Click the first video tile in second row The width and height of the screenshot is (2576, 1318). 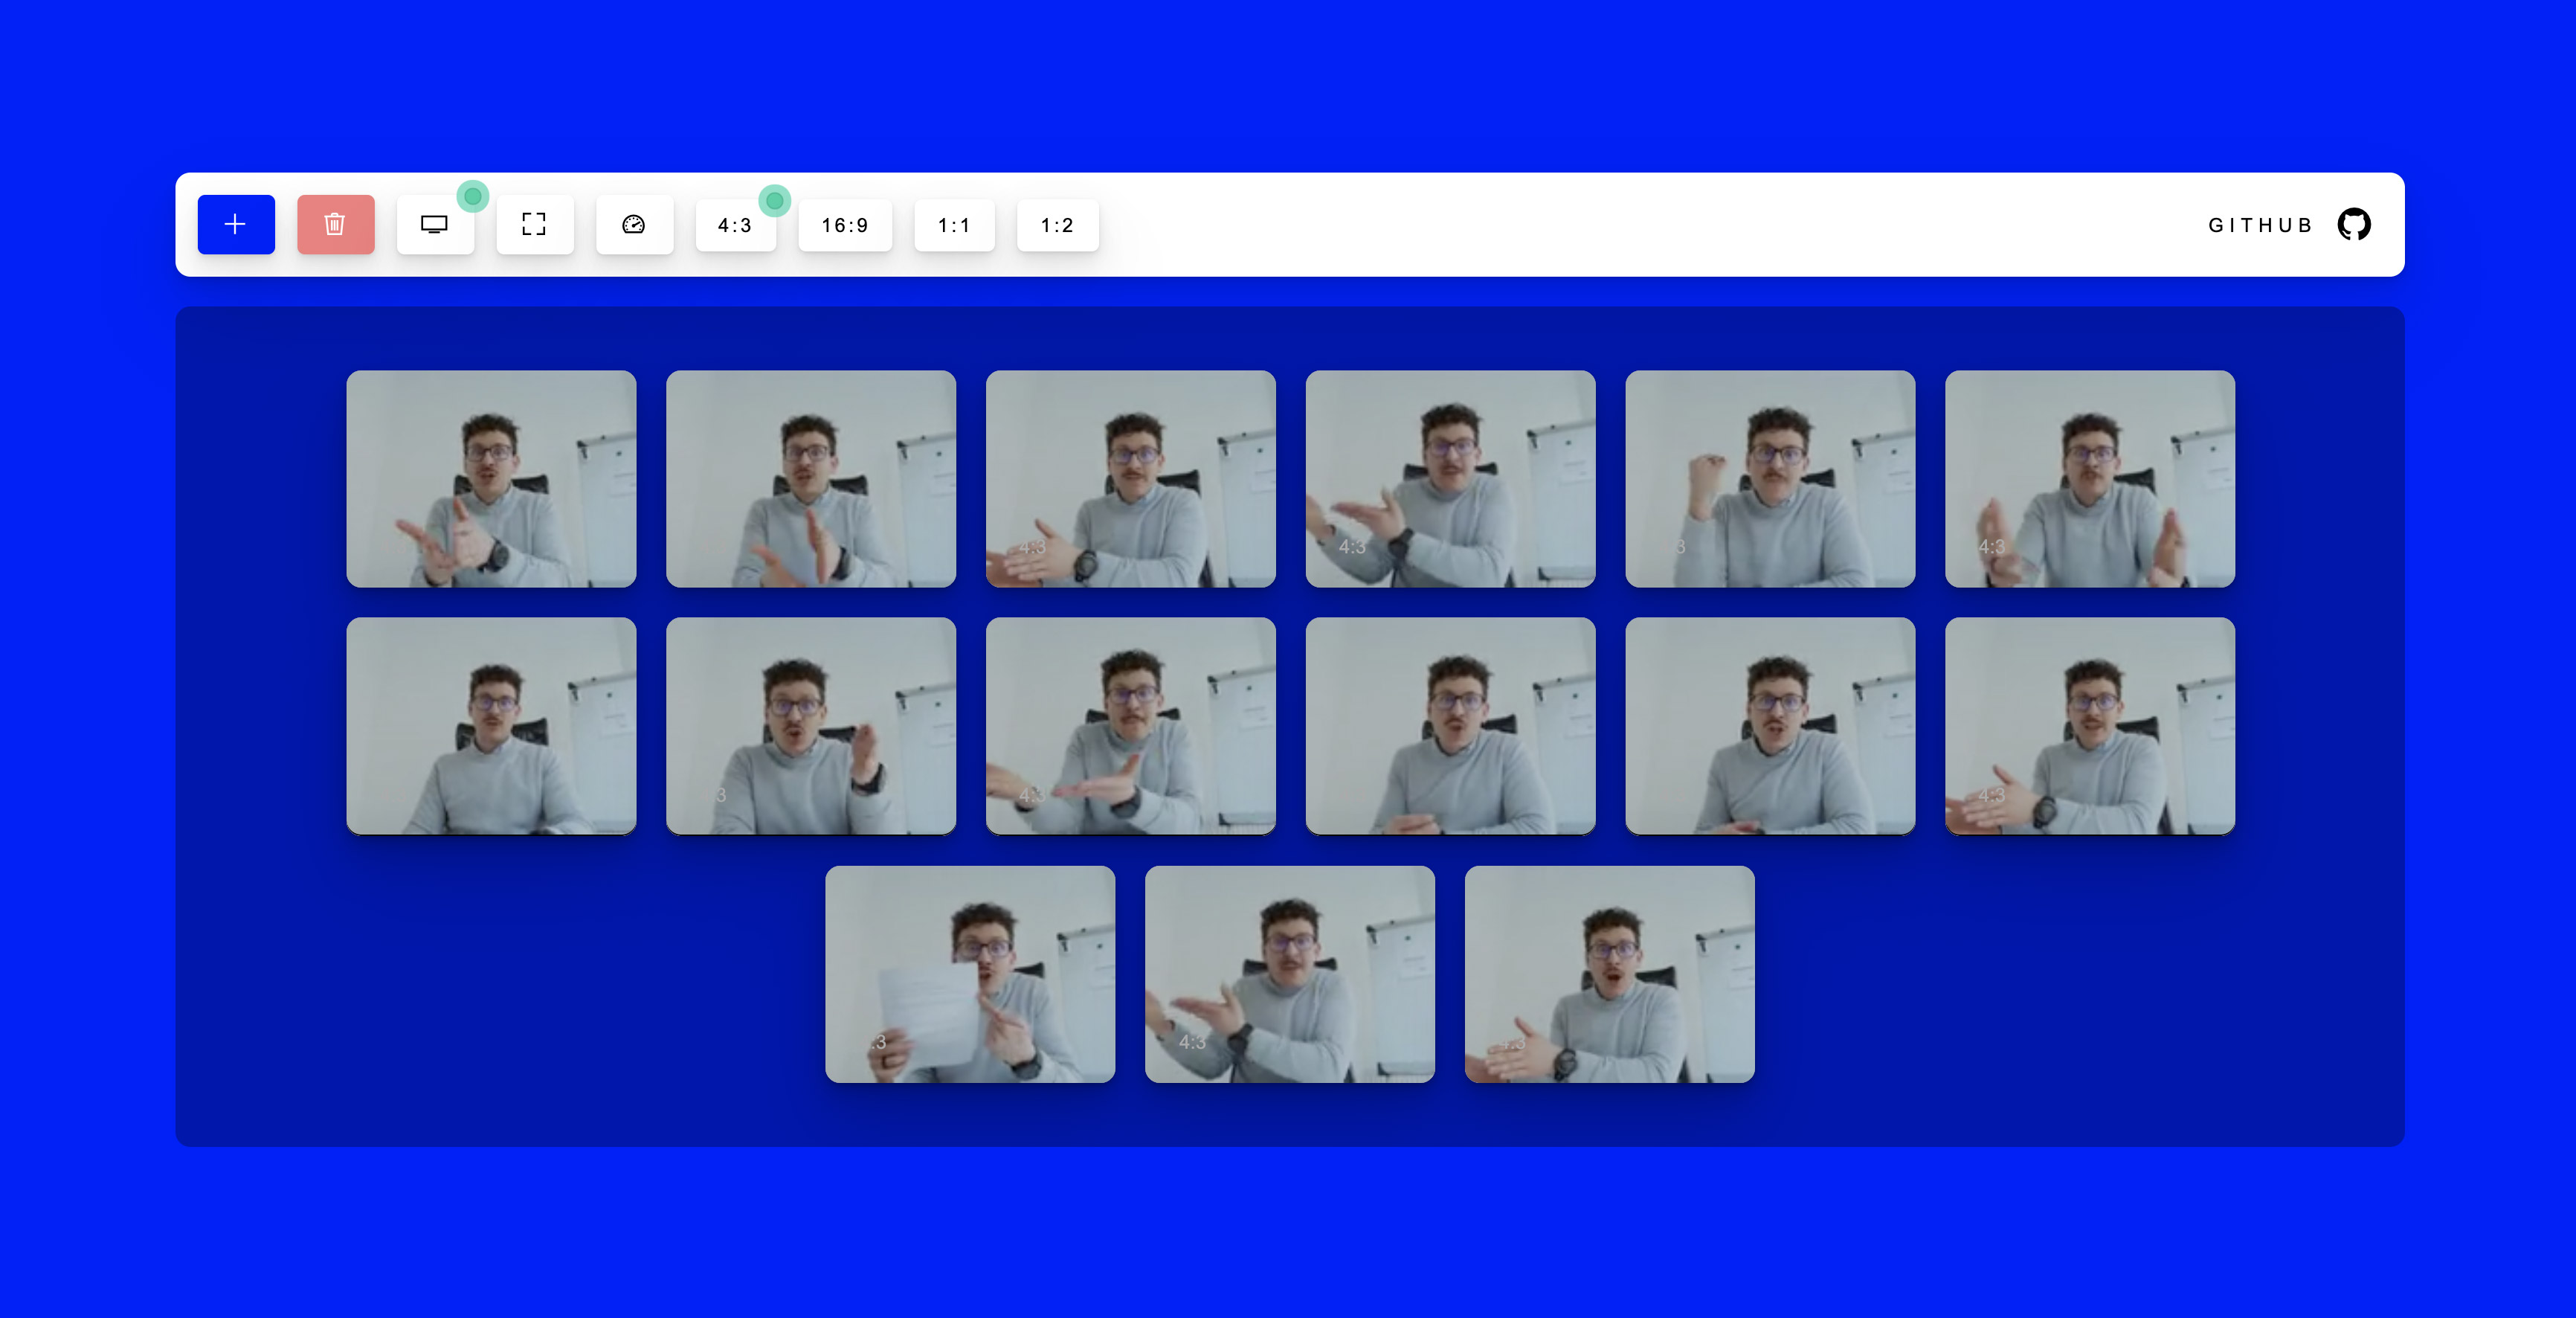pyautogui.click(x=491, y=726)
